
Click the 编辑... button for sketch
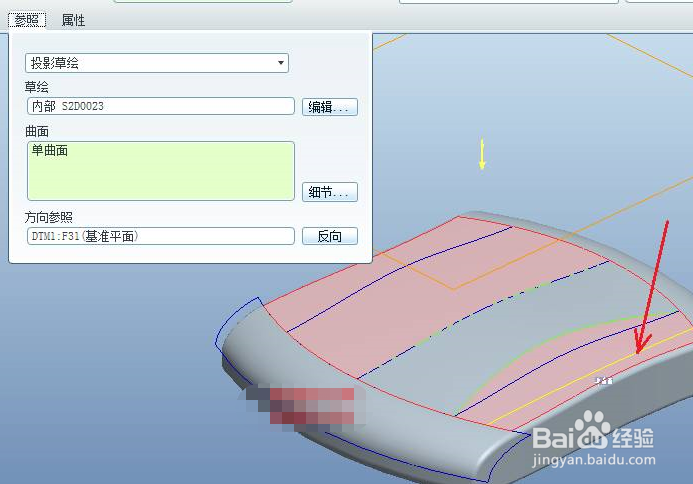click(x=330, y=107)
